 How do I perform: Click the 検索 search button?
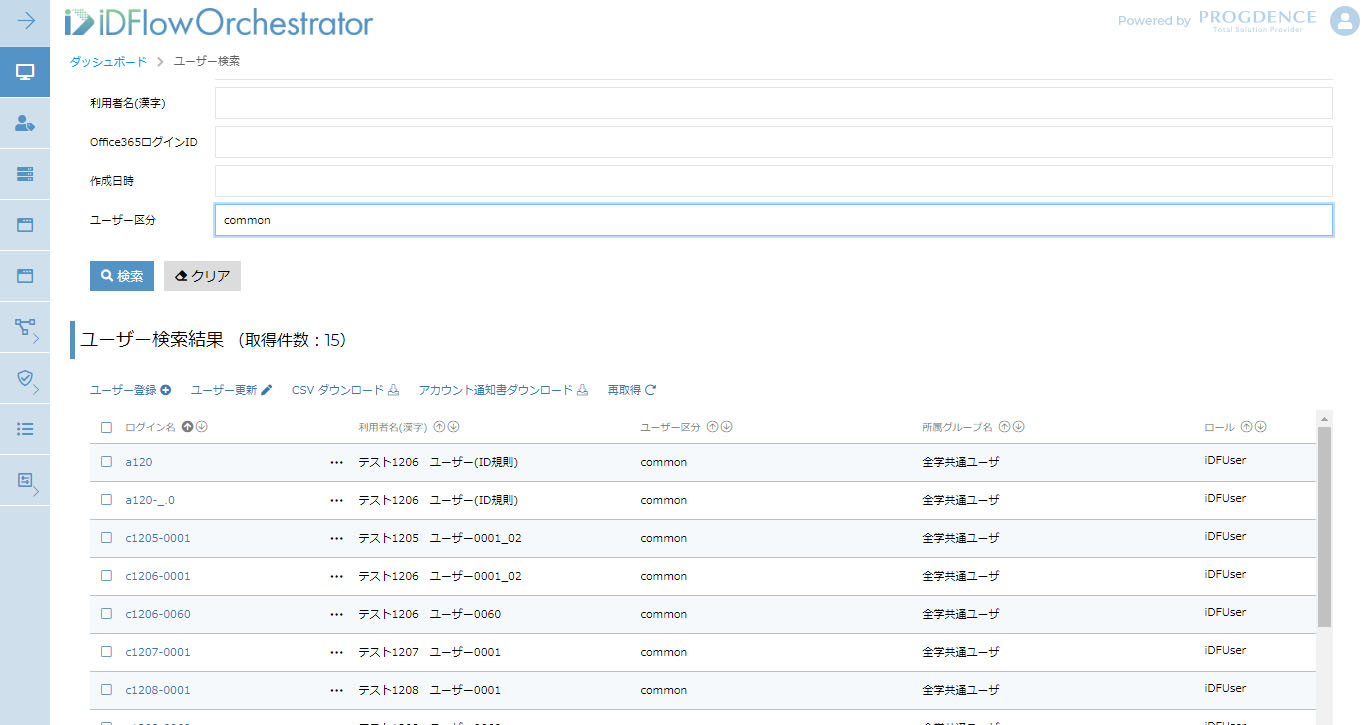coord(122,277)
